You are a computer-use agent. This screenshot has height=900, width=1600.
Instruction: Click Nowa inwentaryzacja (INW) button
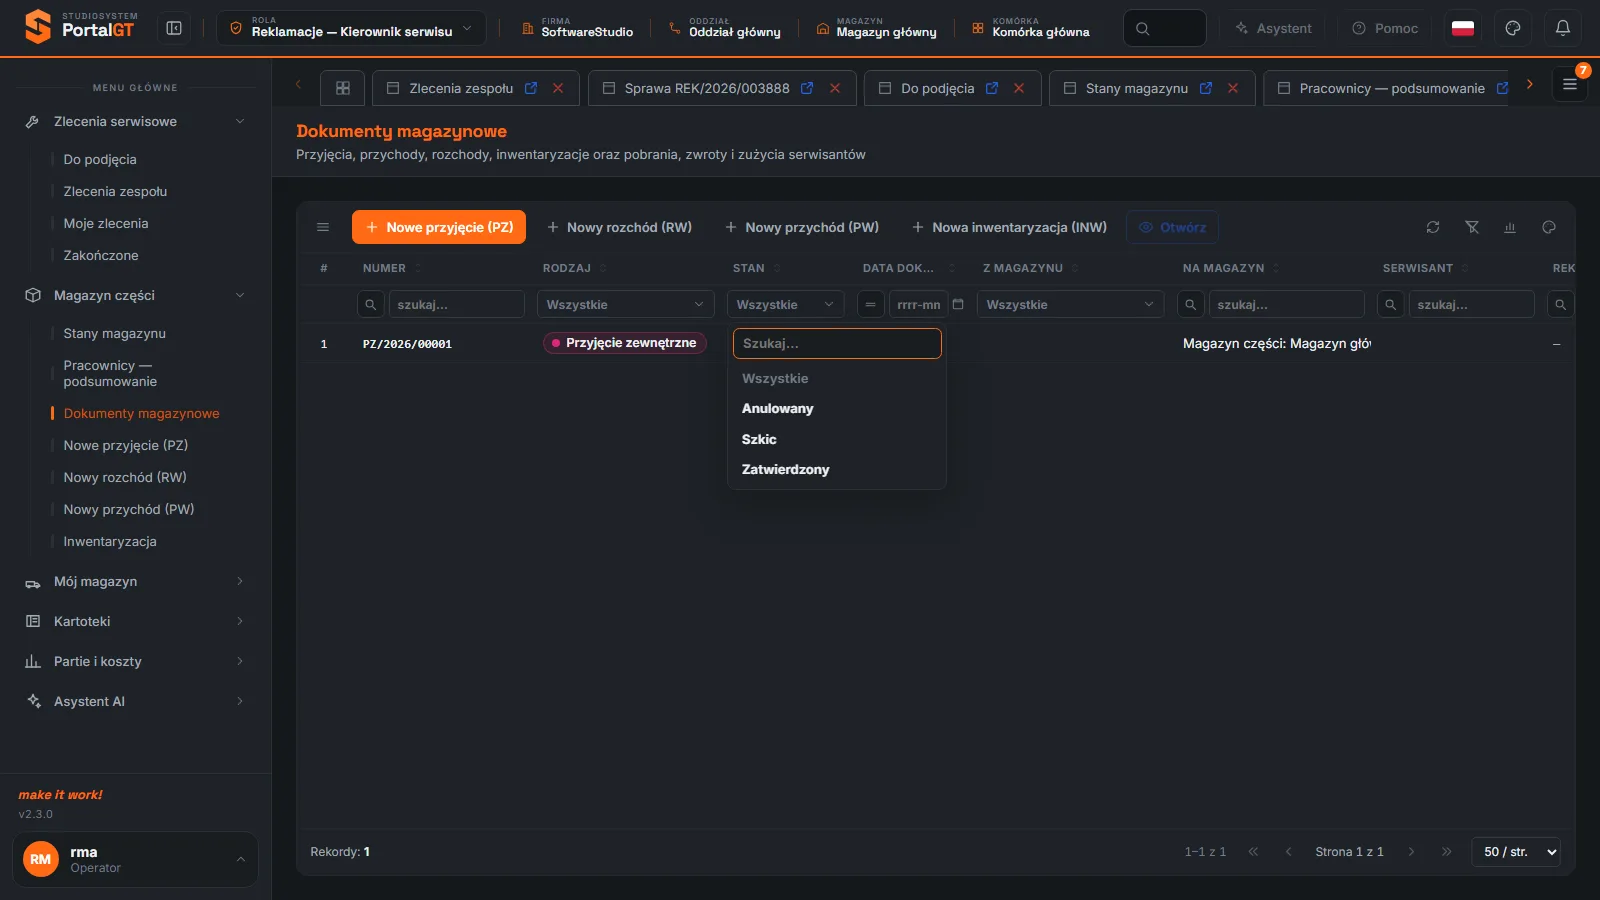1010,227
